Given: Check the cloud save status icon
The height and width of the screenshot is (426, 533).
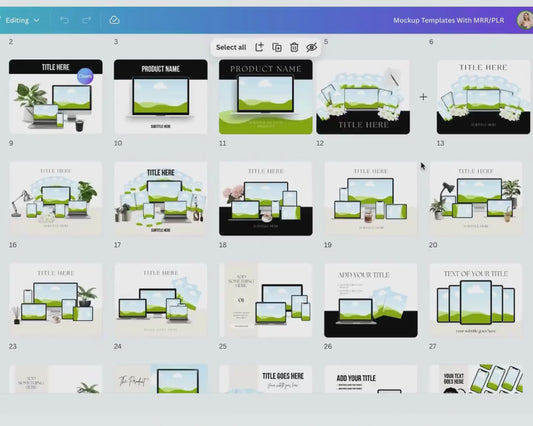Looking at the screenshot, I should point(114,20).
